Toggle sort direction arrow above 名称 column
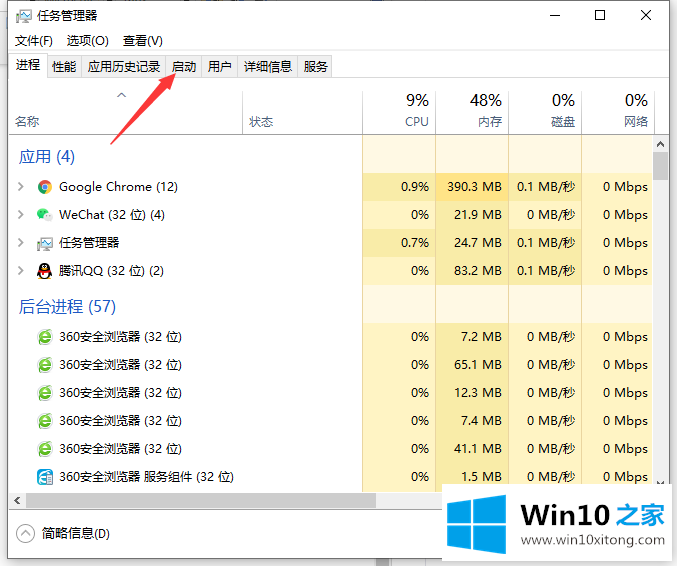 click(x=122, y=95)
